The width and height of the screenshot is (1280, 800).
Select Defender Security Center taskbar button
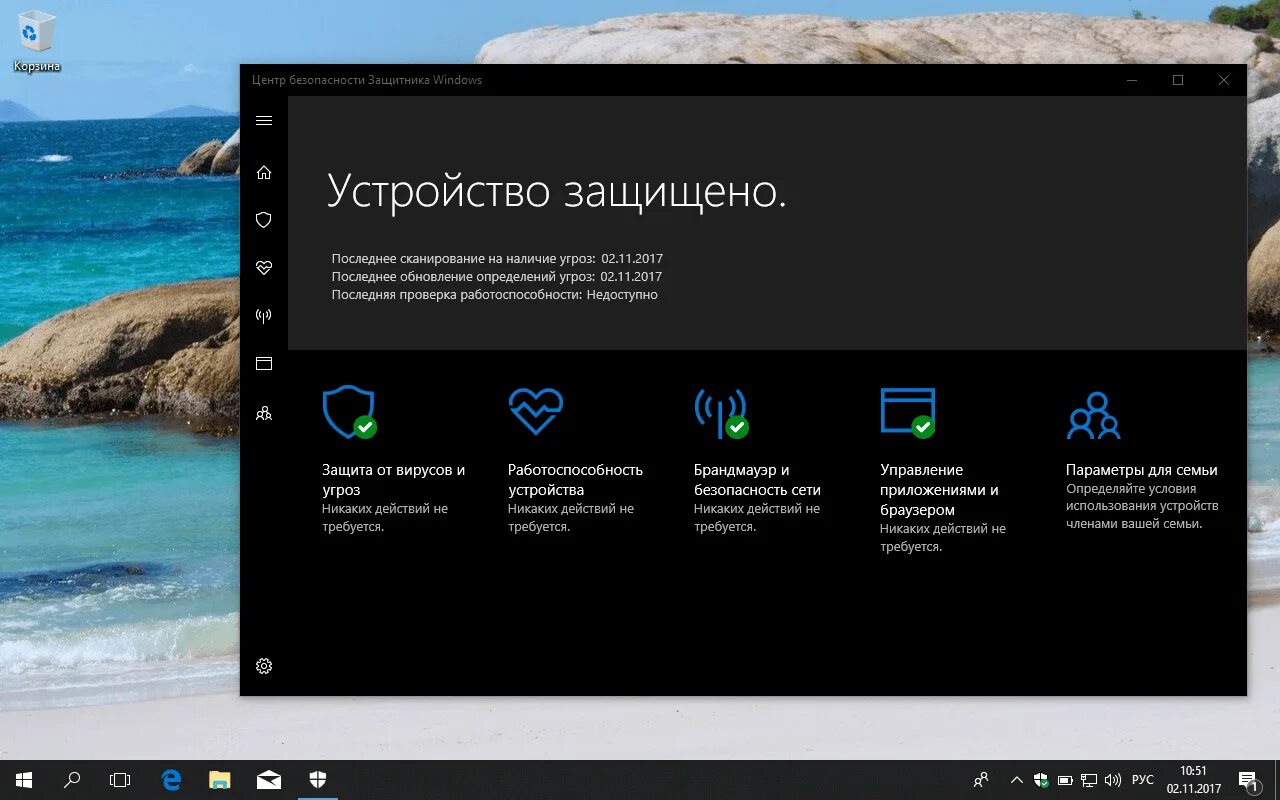317,780
